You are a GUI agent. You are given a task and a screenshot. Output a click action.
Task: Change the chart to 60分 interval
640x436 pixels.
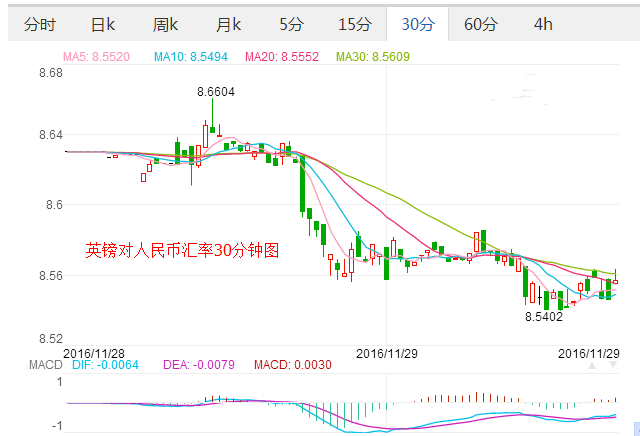(481, 24)
